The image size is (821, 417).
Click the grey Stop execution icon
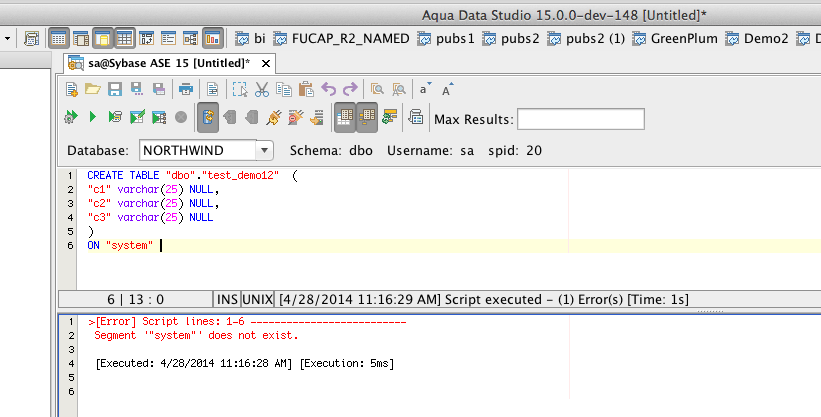pyautogui.click(x=181, y=117)
